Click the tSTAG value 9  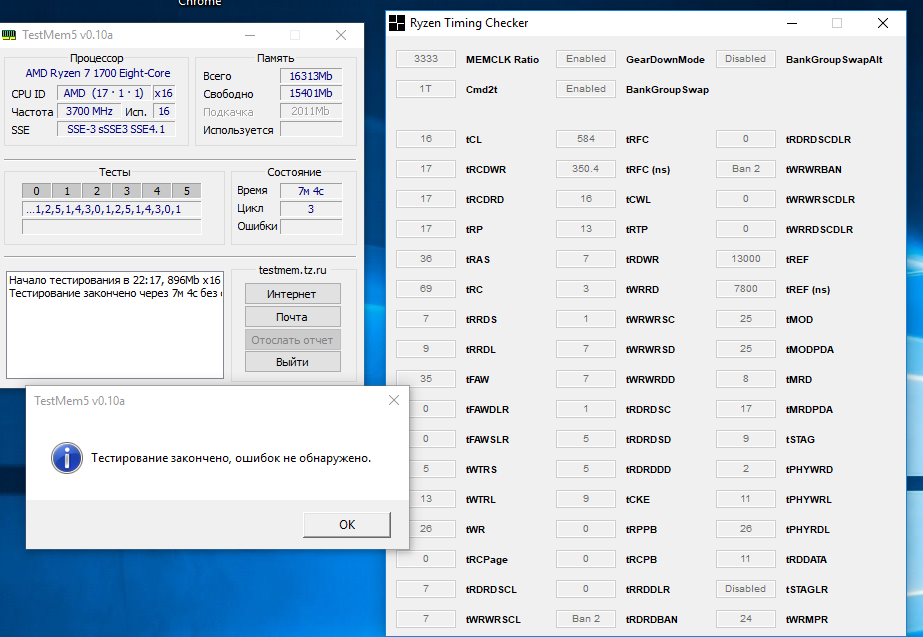click(745, 439)
